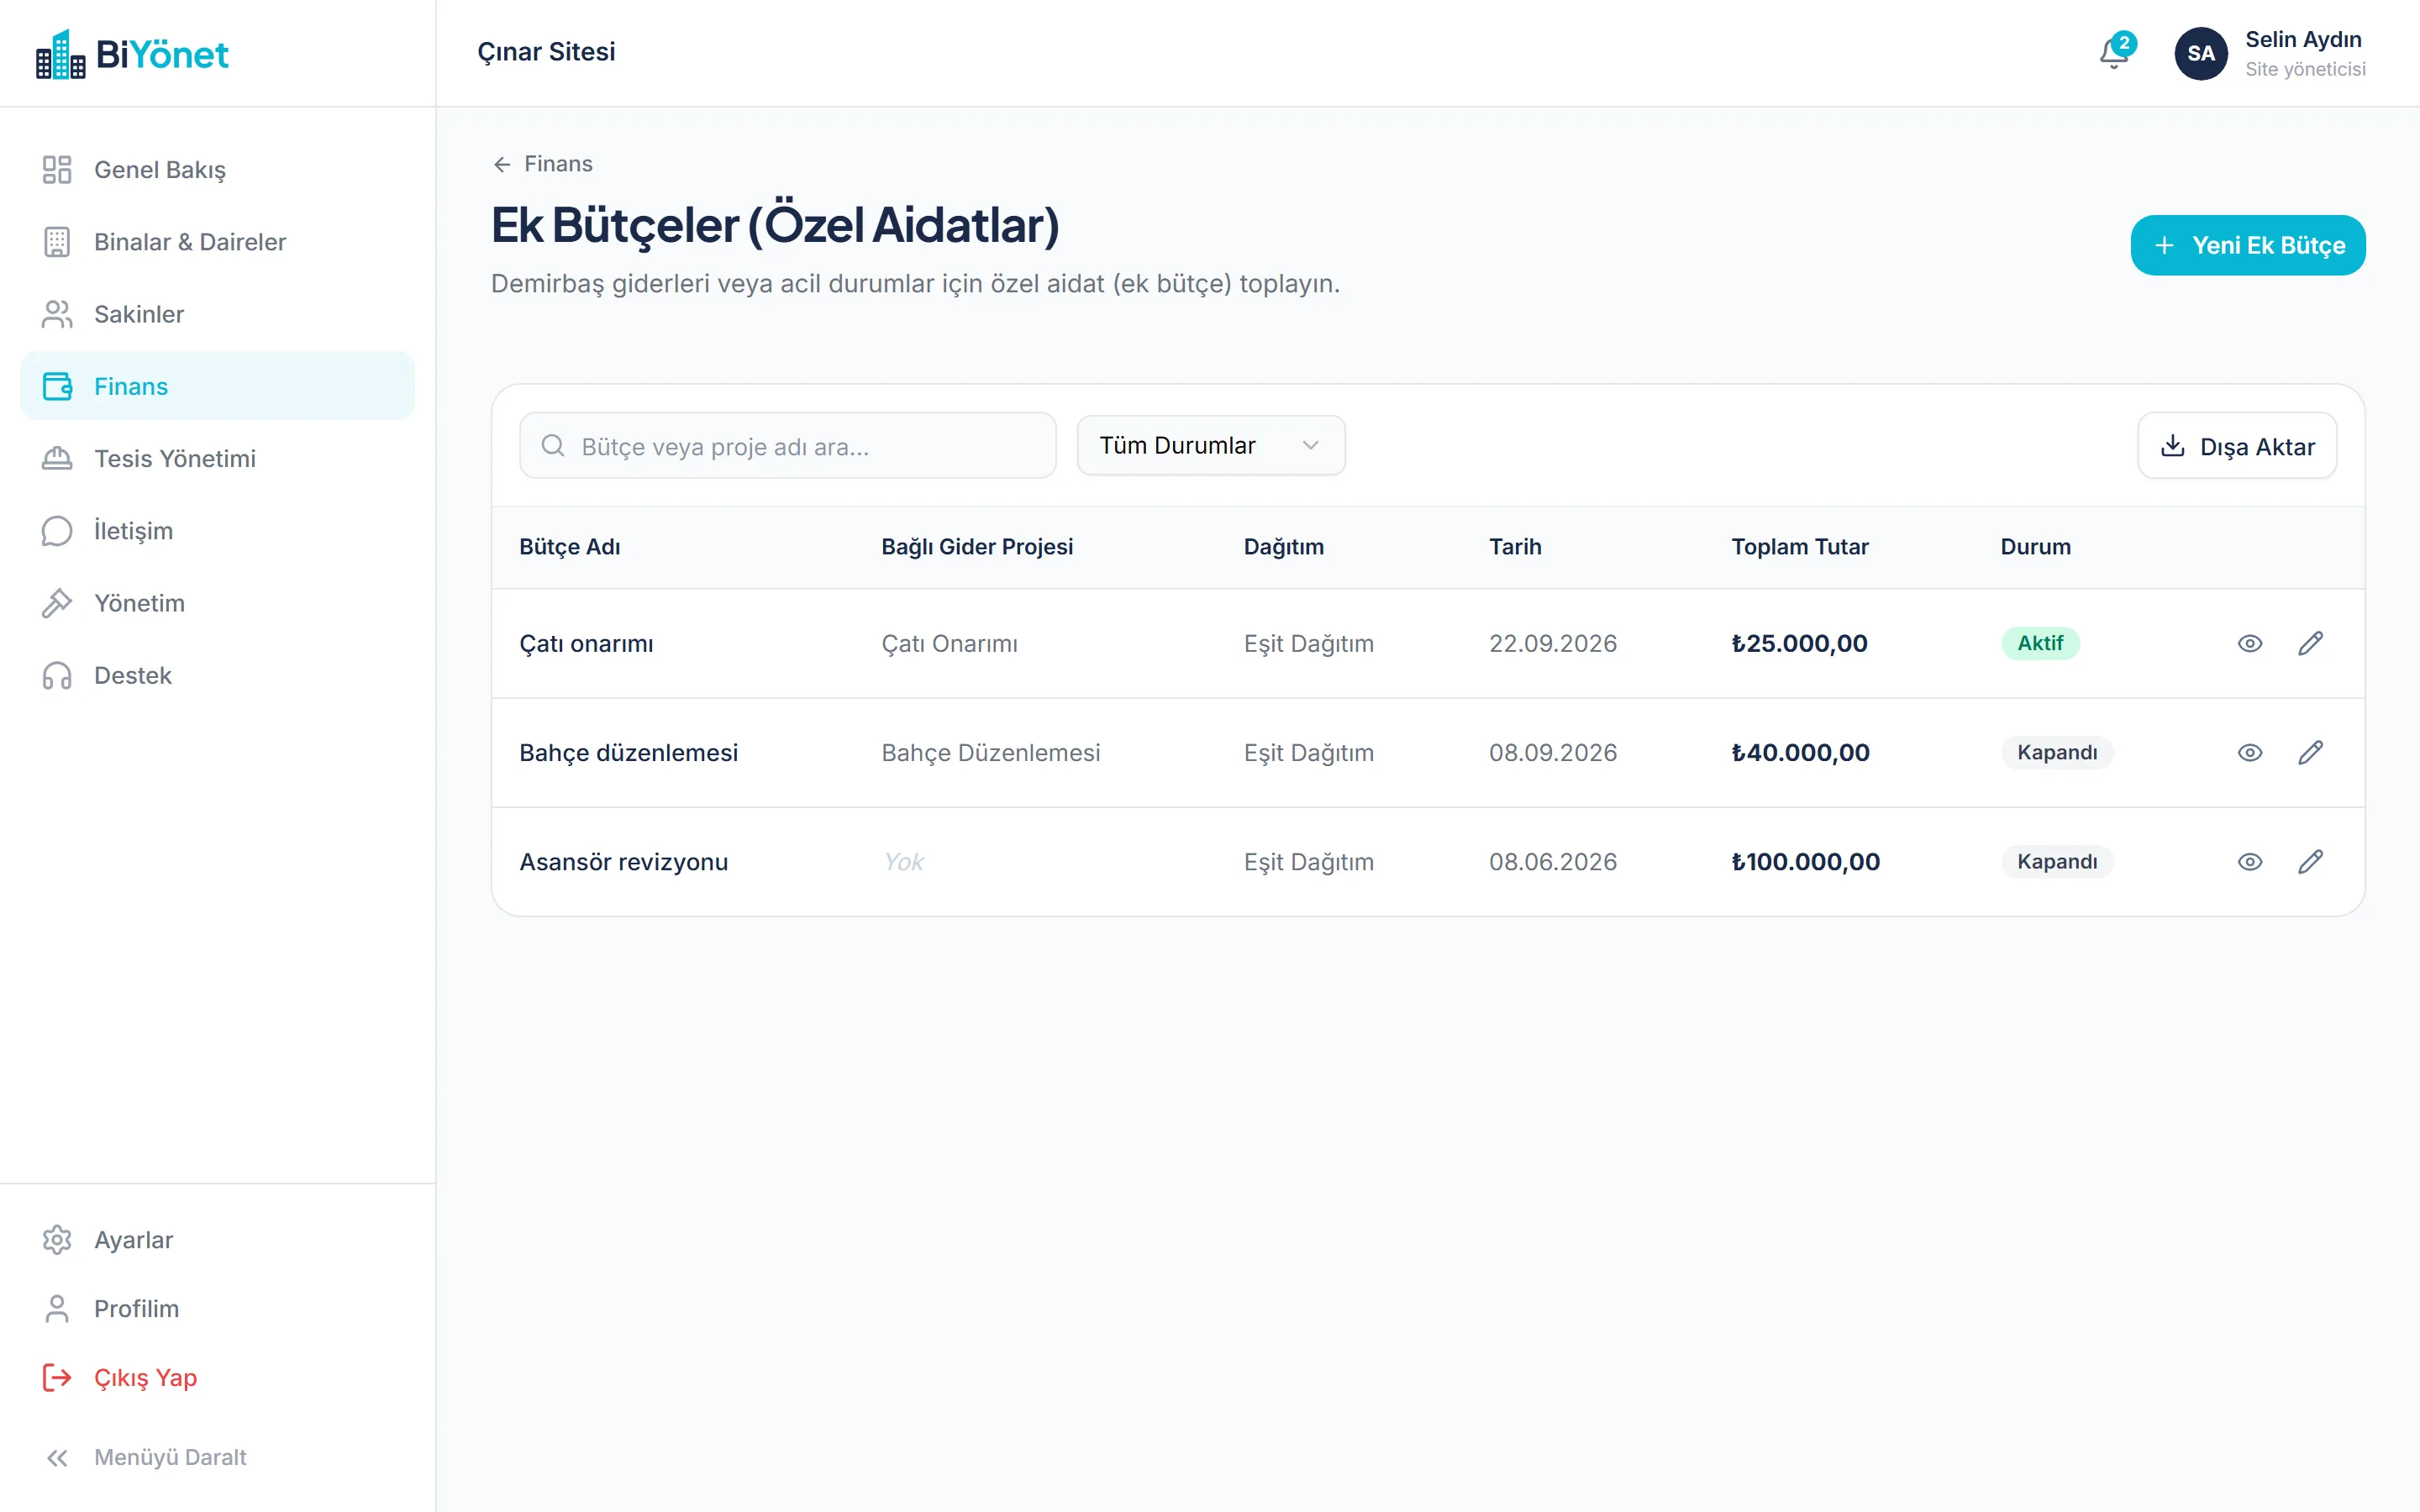
Task: View the Bahçe düzenlemesi budget eye icon
Action: pos(2250,752)
